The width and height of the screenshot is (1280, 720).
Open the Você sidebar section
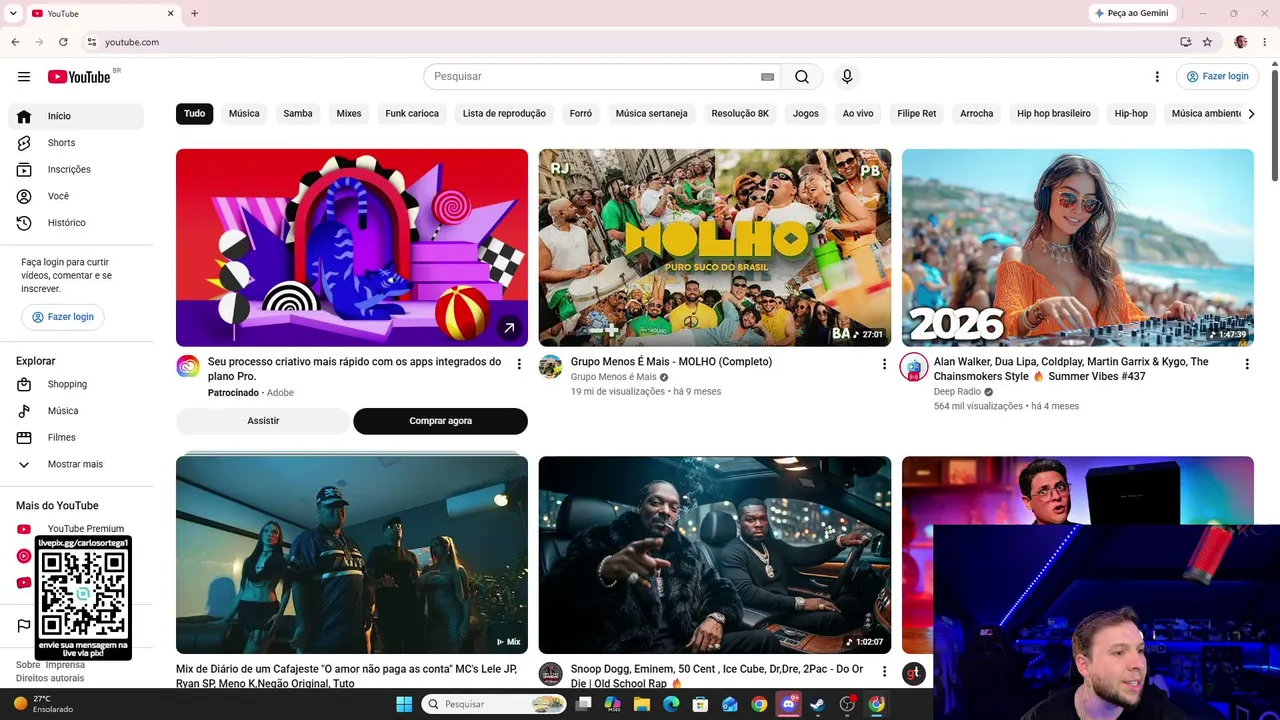point(76,196)
